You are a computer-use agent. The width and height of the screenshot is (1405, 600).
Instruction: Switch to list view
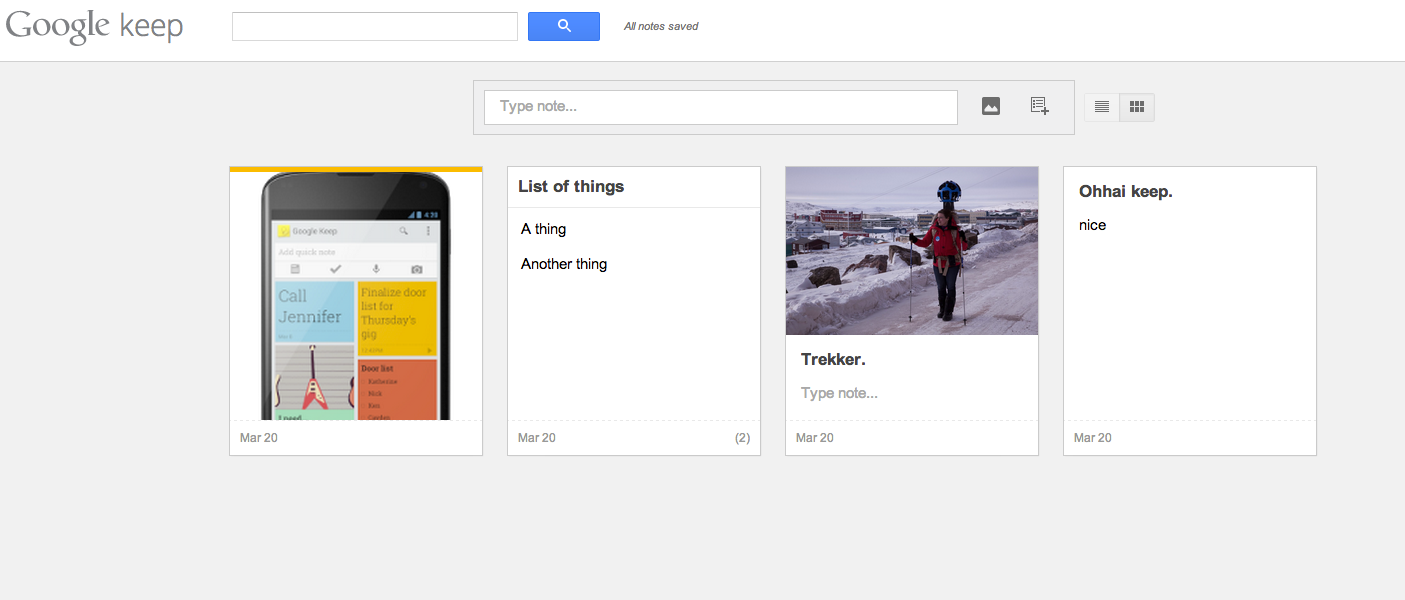[1102, 107]
